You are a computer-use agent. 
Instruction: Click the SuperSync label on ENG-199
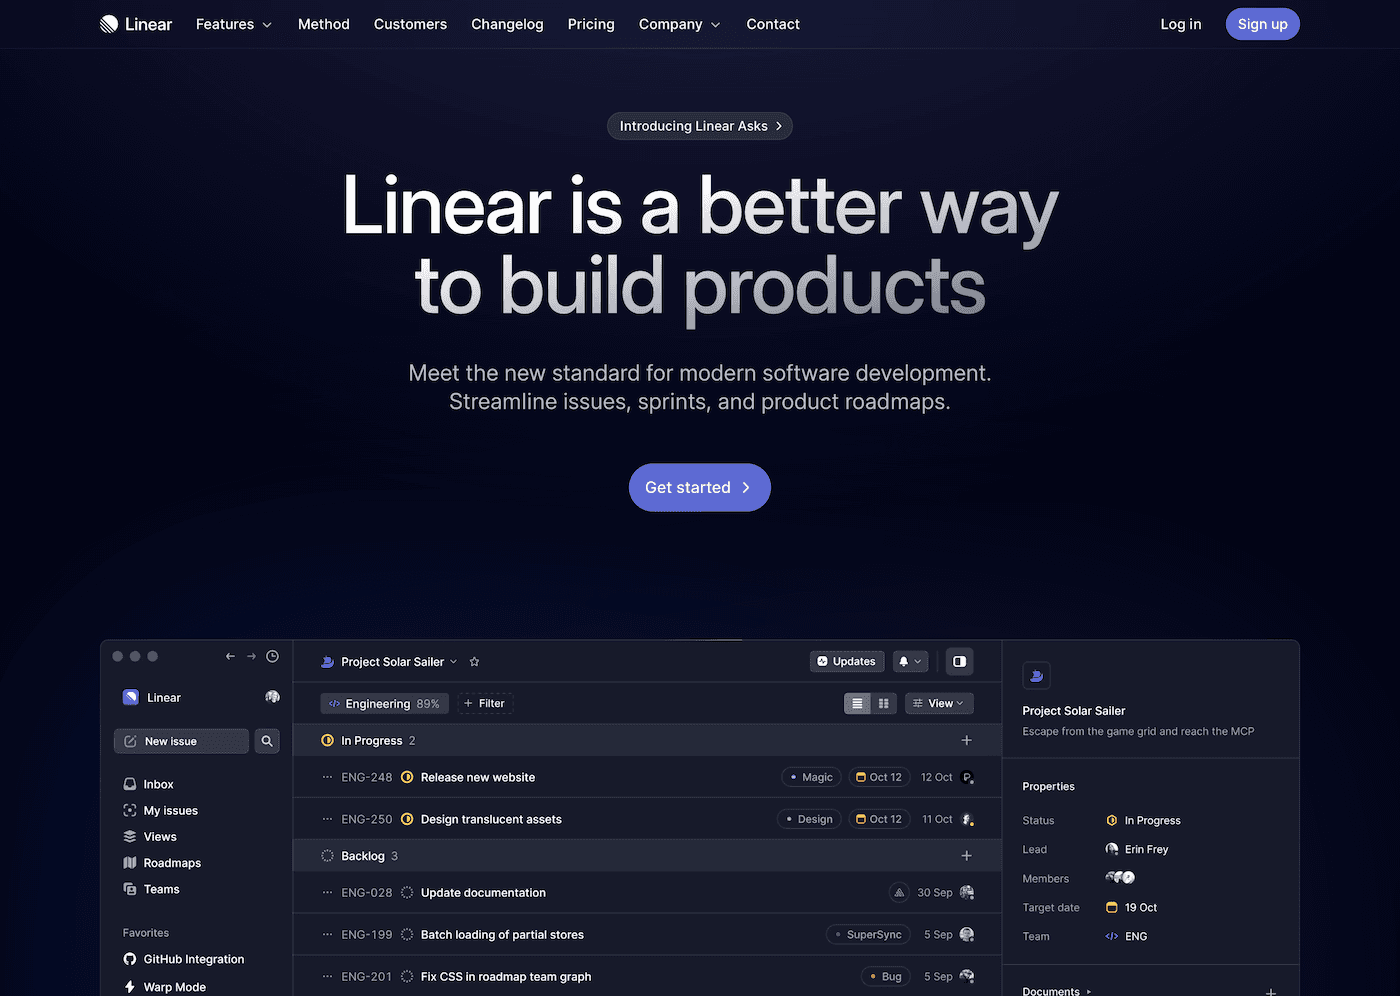point(868,935)
